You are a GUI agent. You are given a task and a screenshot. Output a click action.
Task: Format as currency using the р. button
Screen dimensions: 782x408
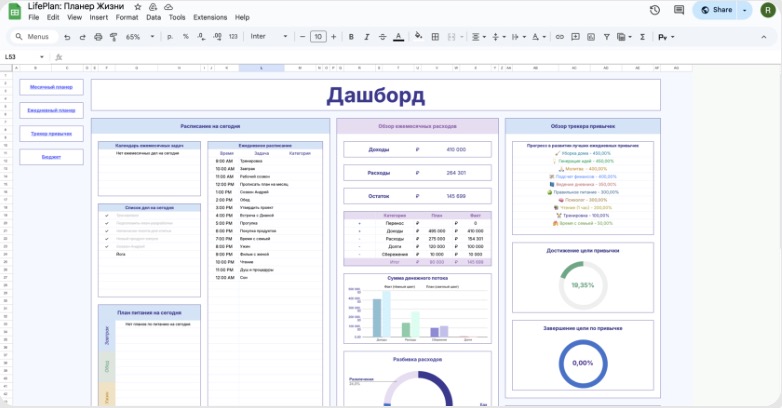(170, 37)
